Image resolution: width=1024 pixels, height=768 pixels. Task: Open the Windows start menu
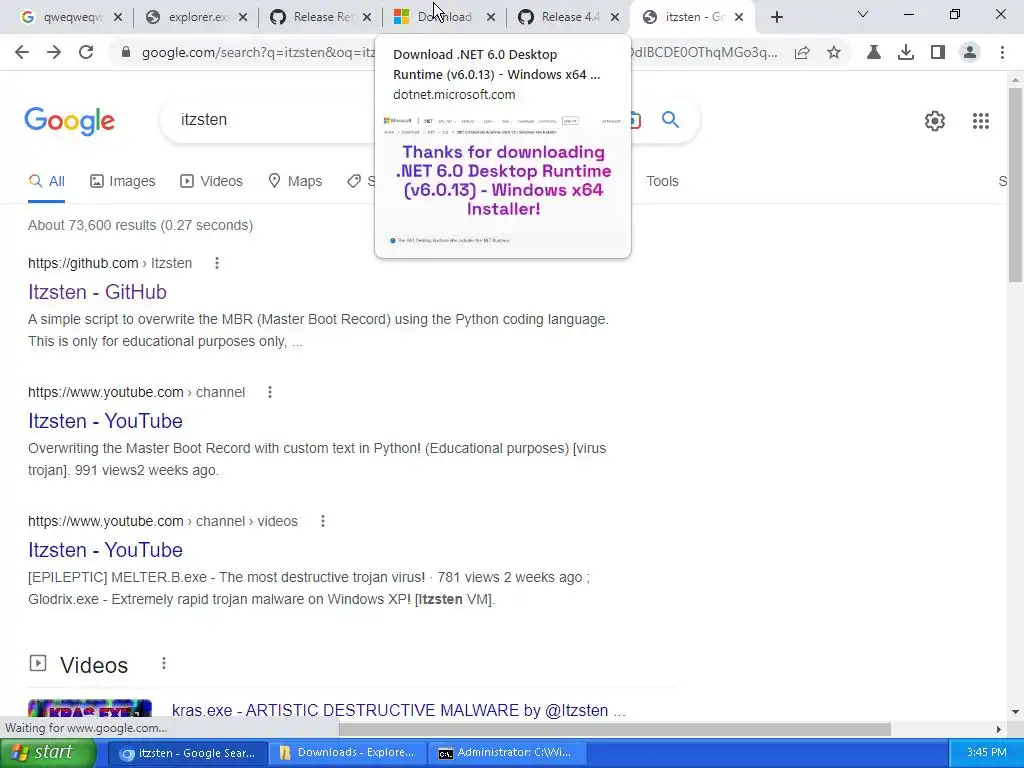pyautogui.click(x=48, y=753)
